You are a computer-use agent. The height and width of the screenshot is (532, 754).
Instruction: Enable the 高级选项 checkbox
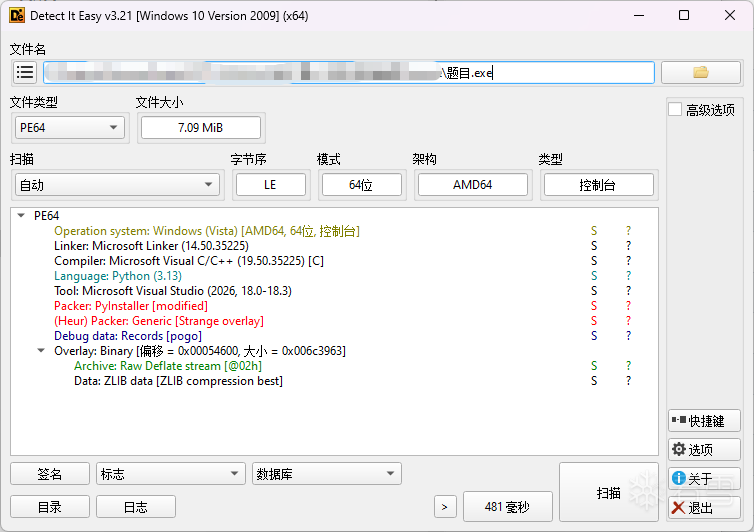[675, 110]
